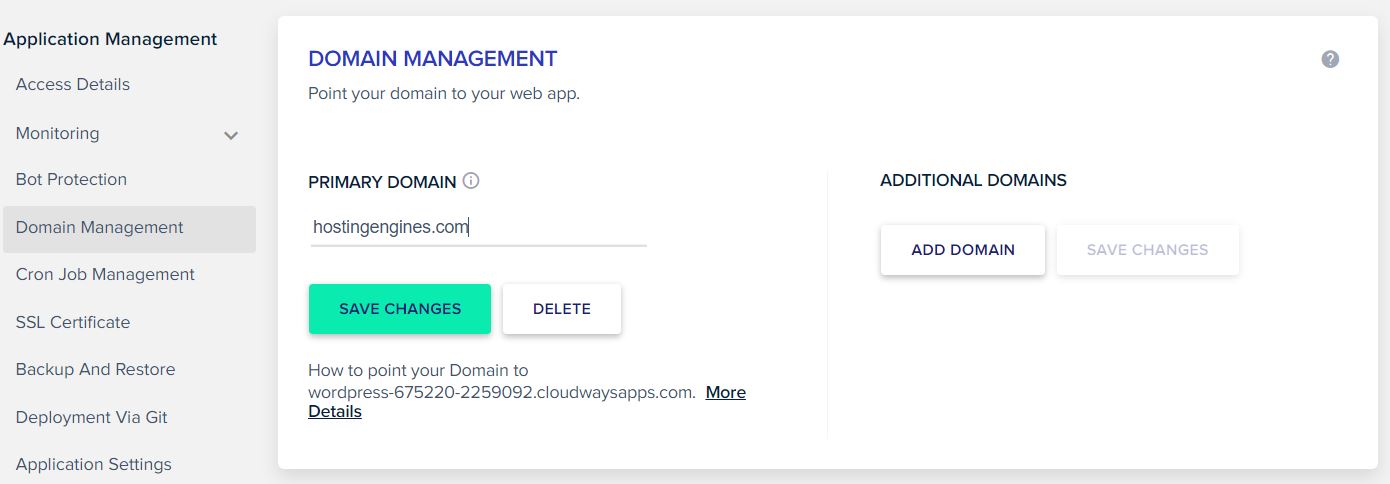Click the info icon beside Primary Domain
This screenshot has width=1390, height=484.
[471, 181]
